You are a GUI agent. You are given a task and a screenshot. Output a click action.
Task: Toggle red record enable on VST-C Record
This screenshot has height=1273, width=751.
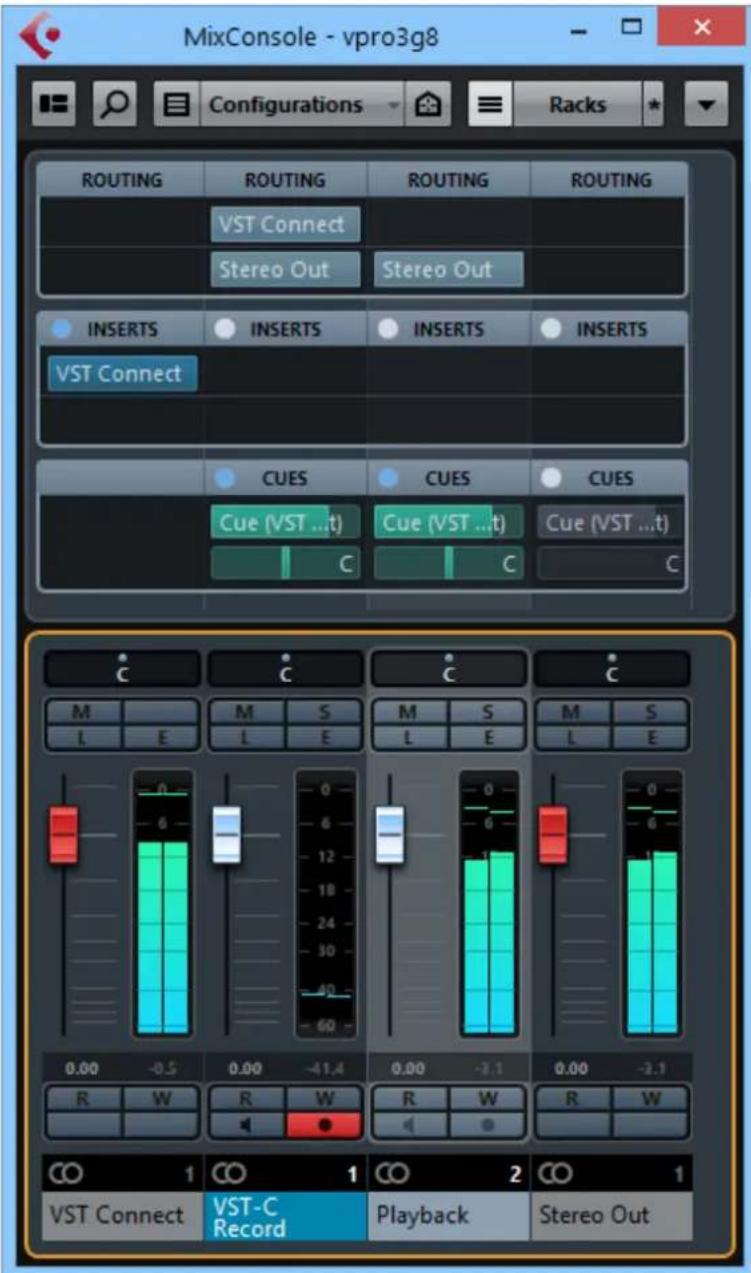point(324,1124)
